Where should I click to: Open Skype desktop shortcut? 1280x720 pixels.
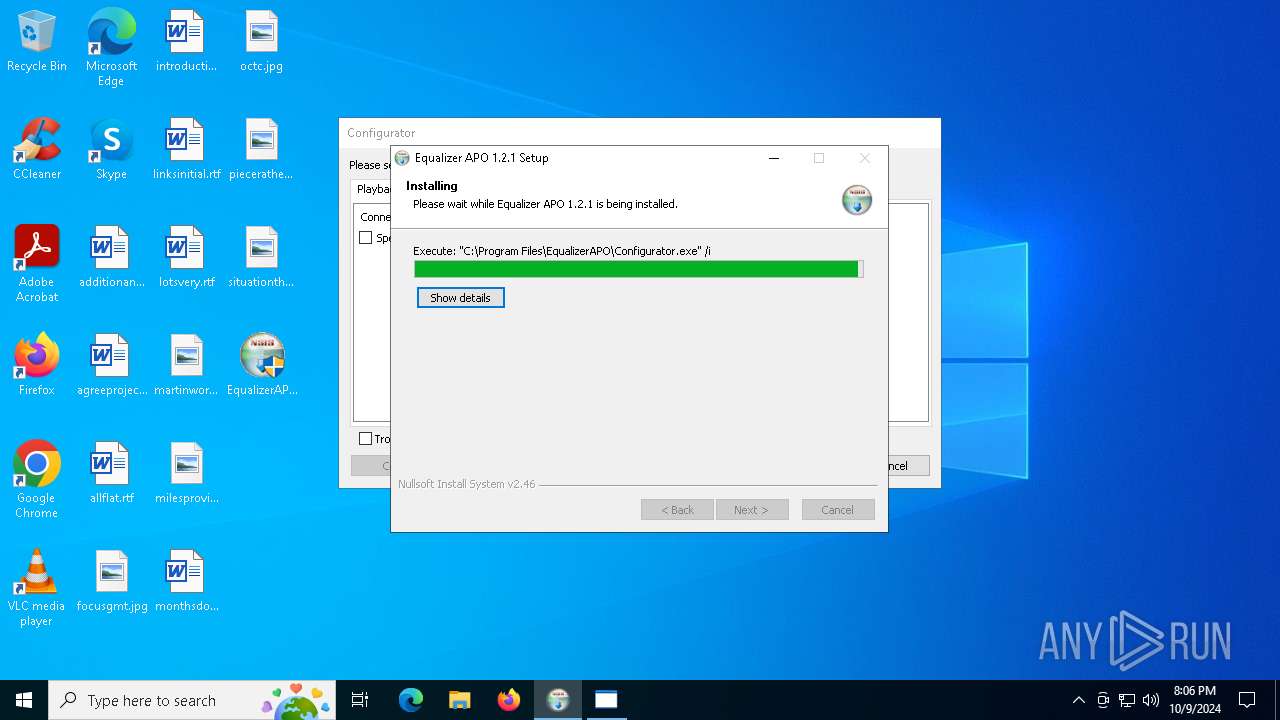pos(111,150)
